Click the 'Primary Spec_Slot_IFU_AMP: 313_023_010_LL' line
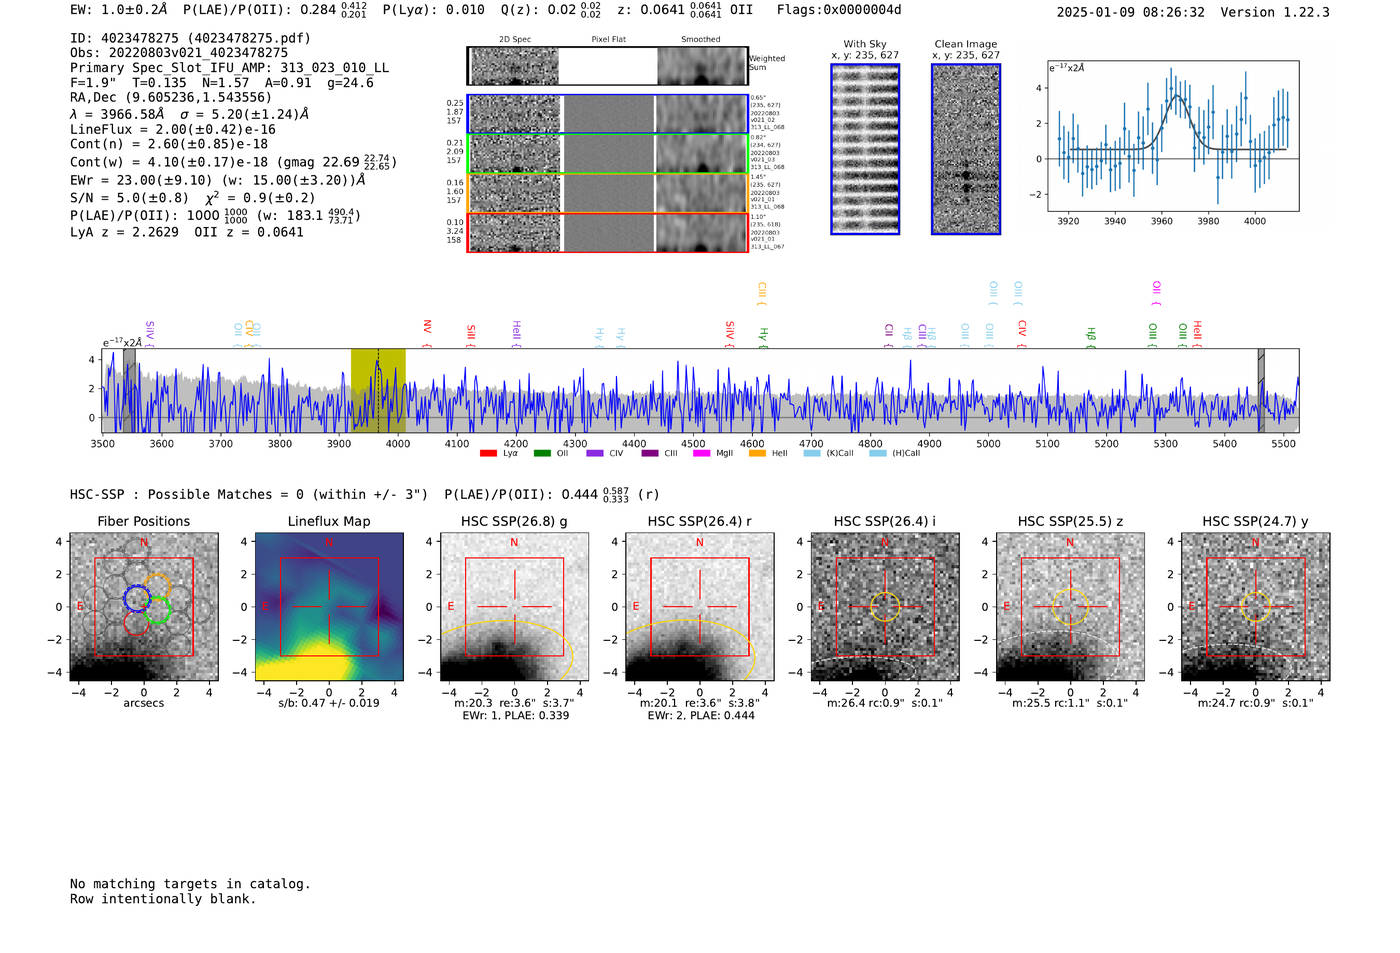1400x953 pixels. click(x=230, y=67)
